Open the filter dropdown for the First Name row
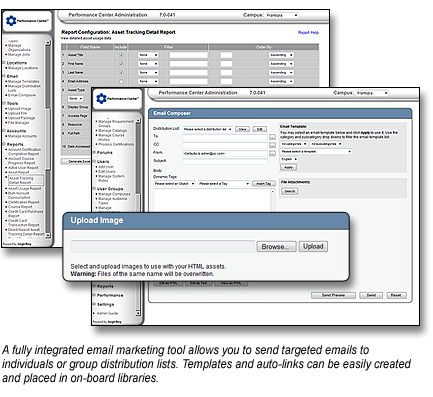 [x=148, y=64]
